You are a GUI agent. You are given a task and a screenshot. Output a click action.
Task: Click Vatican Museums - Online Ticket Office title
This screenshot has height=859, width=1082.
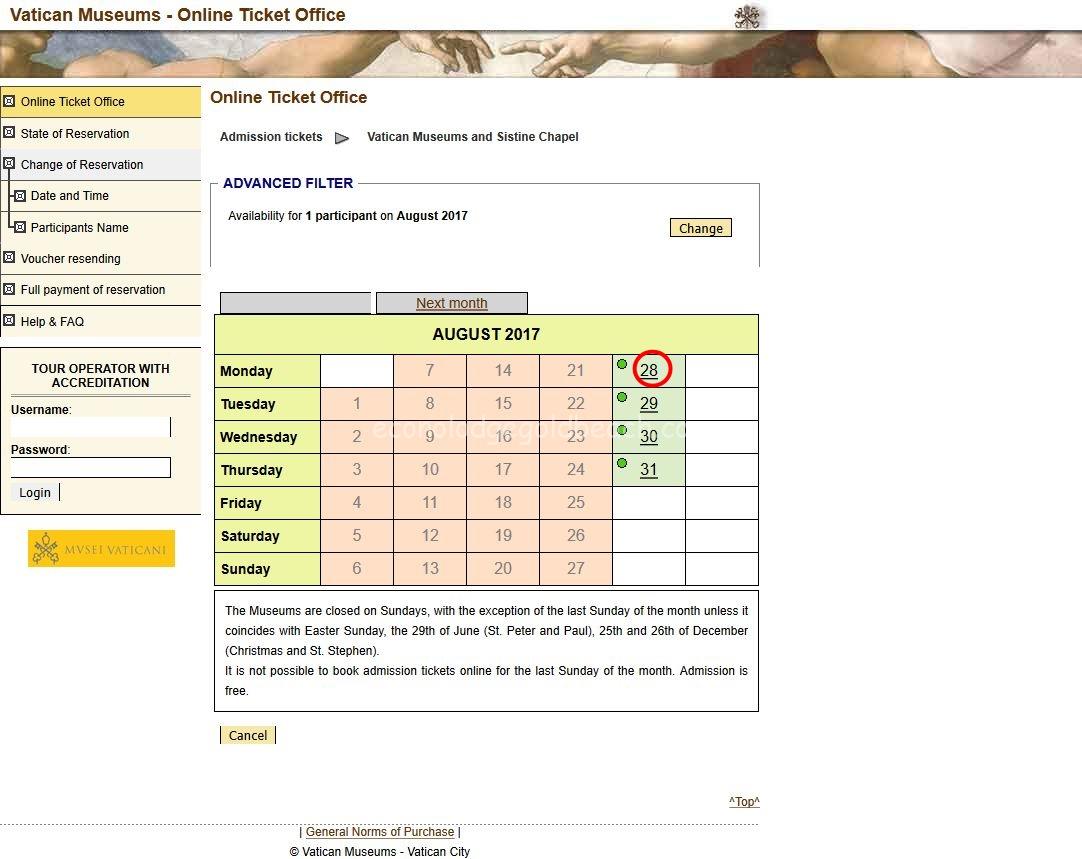[x=177, y=14]
